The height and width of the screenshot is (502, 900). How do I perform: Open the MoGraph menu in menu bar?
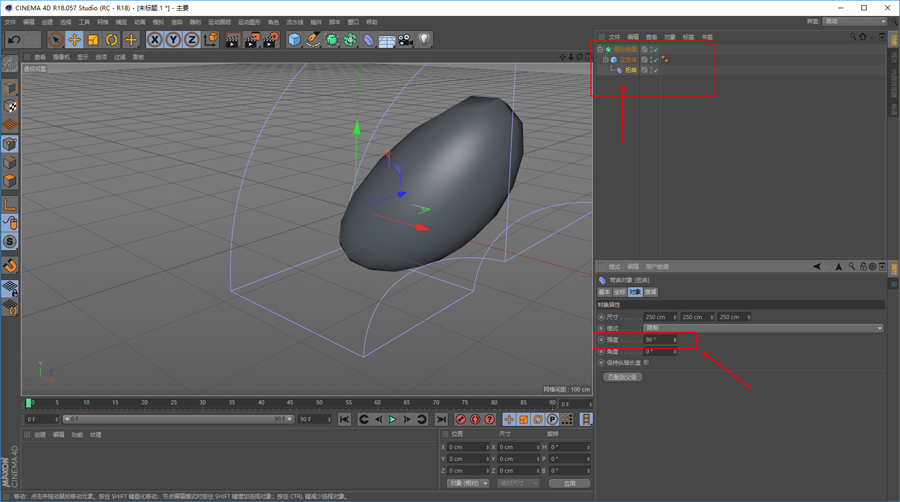click(x=249, y=22)
